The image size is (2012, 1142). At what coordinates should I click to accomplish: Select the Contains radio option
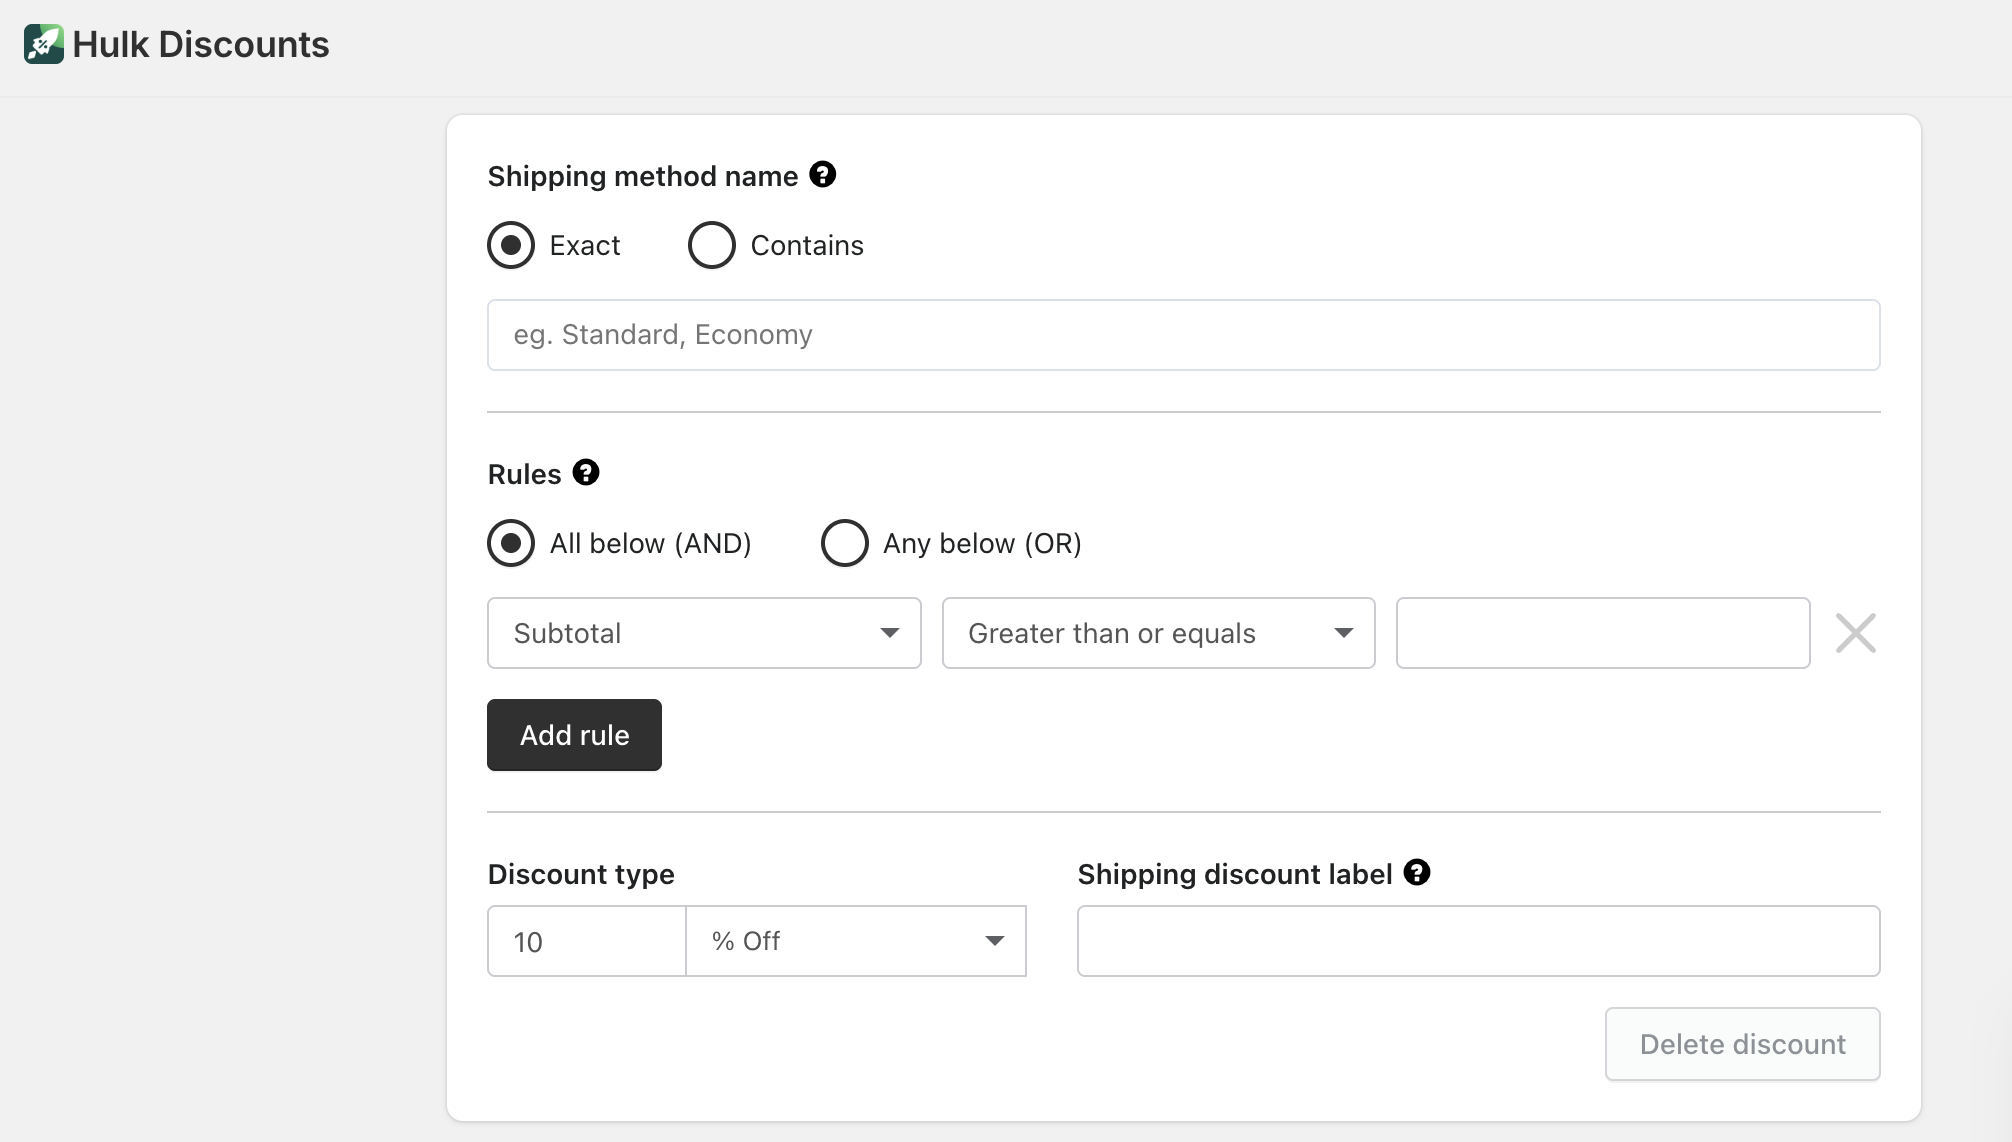click(x=712, y=245)
